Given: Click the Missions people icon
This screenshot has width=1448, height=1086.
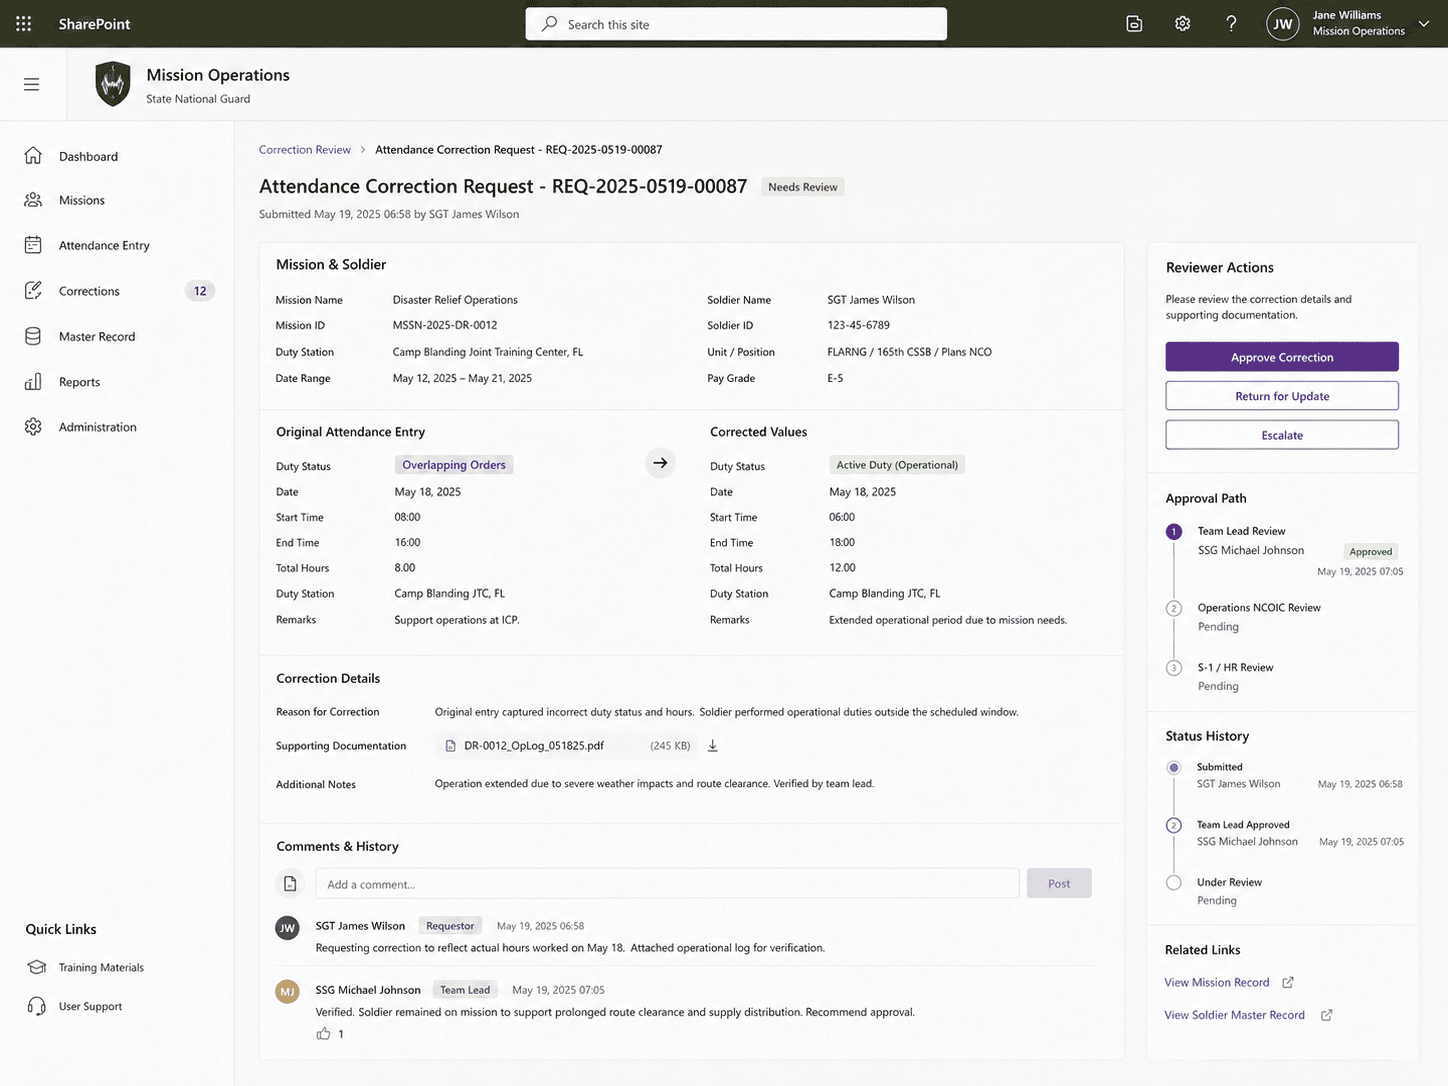Looking at the screenshot, I should (33, 200).
